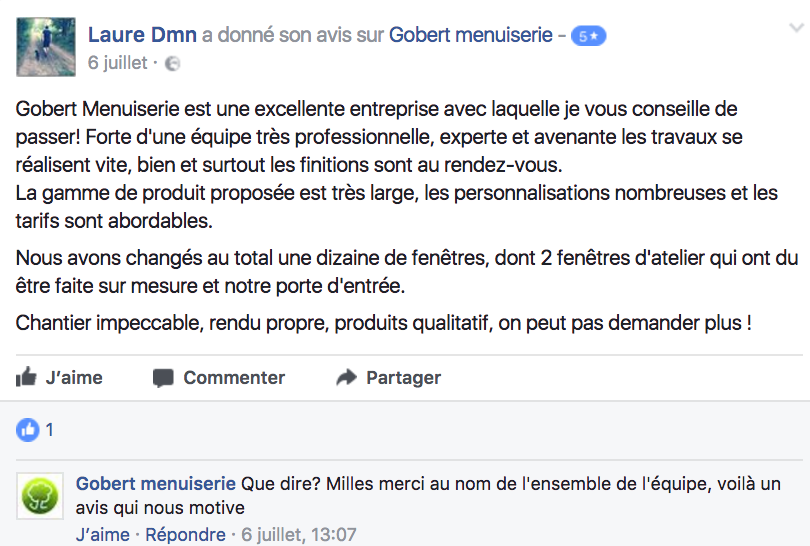The width and height of the screenshot is (810, 546).
Task: Click the review's "6 juillet" date
Action: click(117, 63)
